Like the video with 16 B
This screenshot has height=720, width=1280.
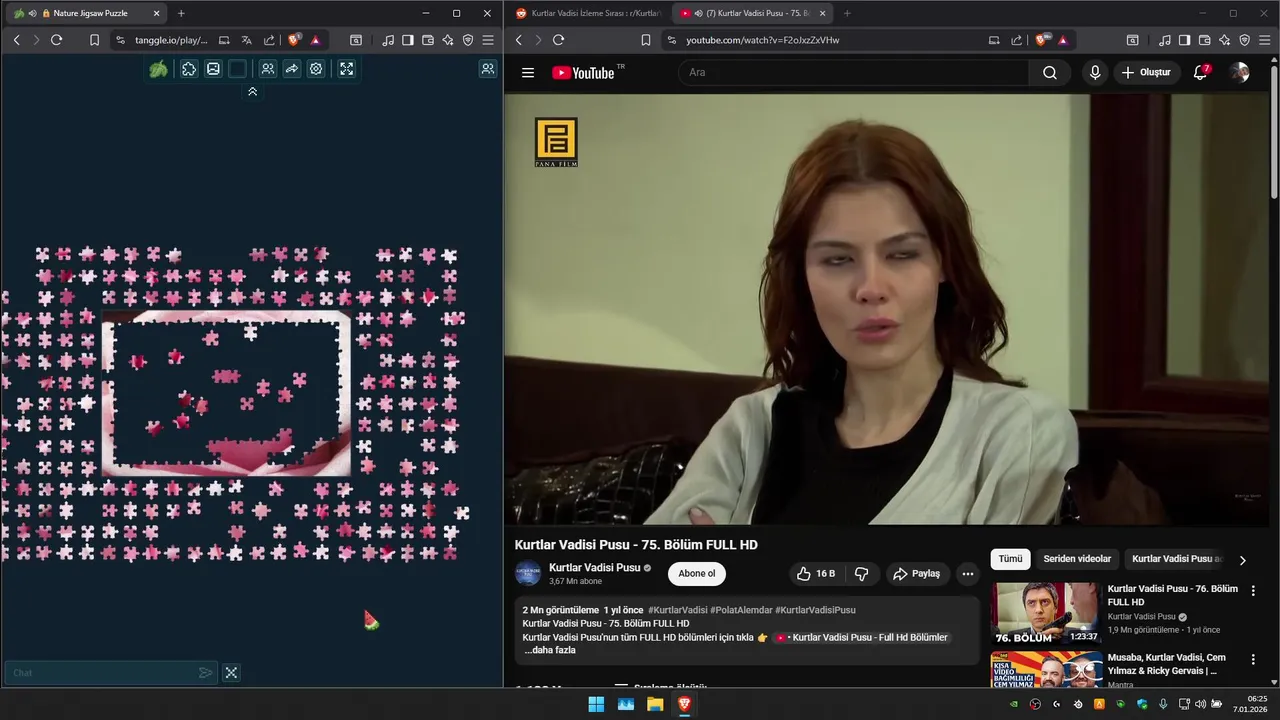[x=815, y=574]
